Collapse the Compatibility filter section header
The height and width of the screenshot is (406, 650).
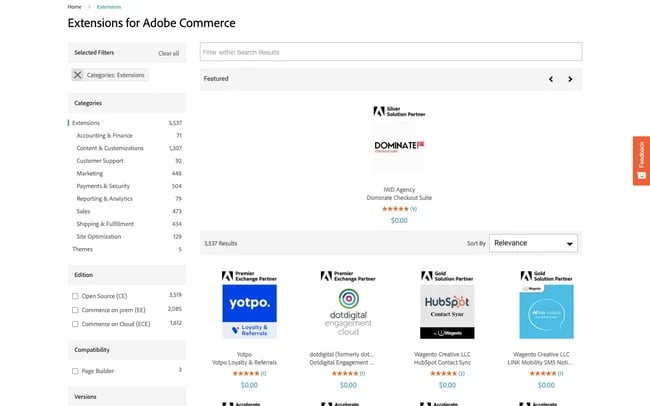click(x=127, y=350)
